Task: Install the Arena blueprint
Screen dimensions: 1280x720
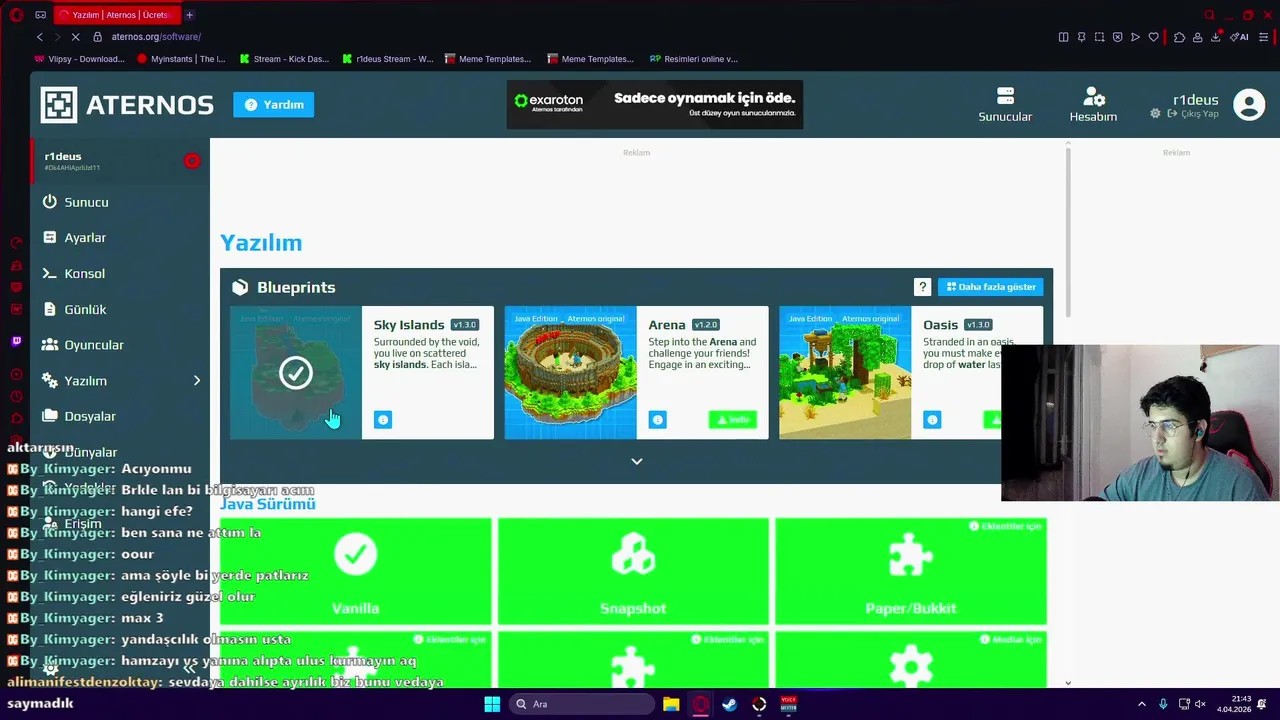Action: (x=732, y=420)
